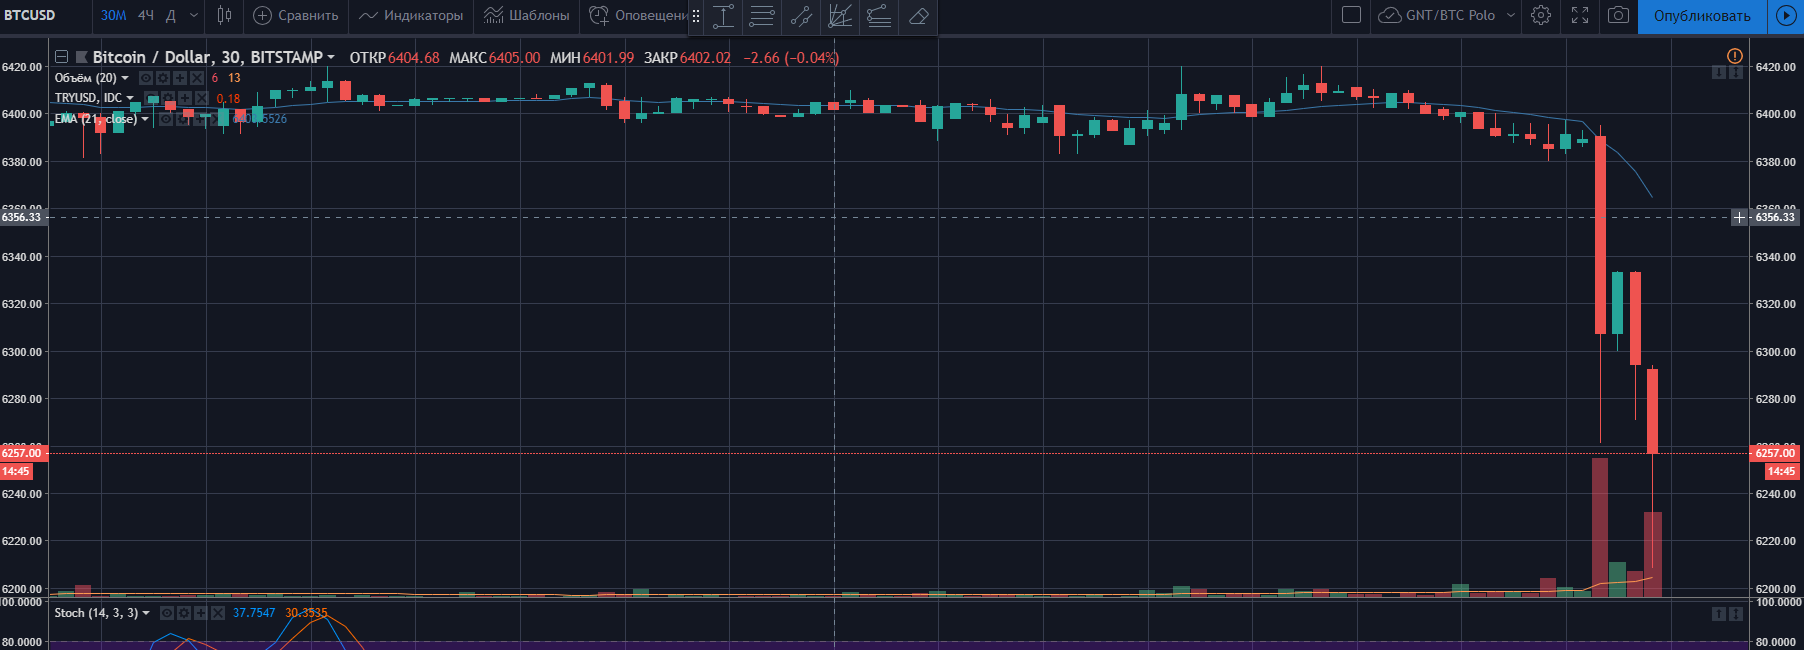
Task: Toggle visibility of the Объём volume indicator
Action: 146,78
